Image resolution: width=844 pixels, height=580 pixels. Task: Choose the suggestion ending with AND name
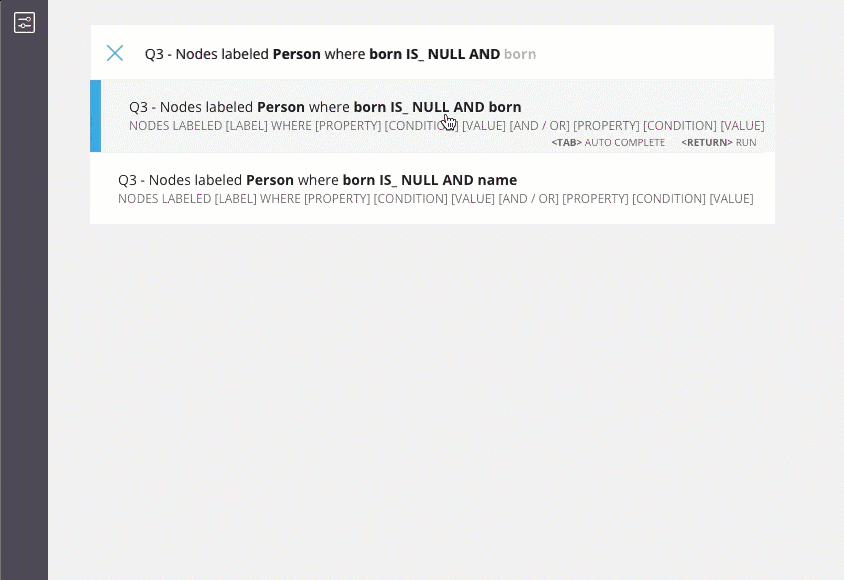coord(432,188)
